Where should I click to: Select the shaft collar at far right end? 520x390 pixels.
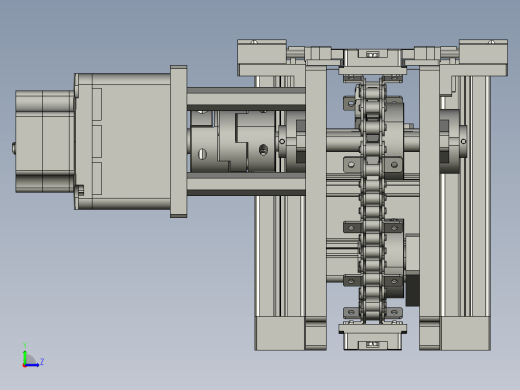(463, 141)
